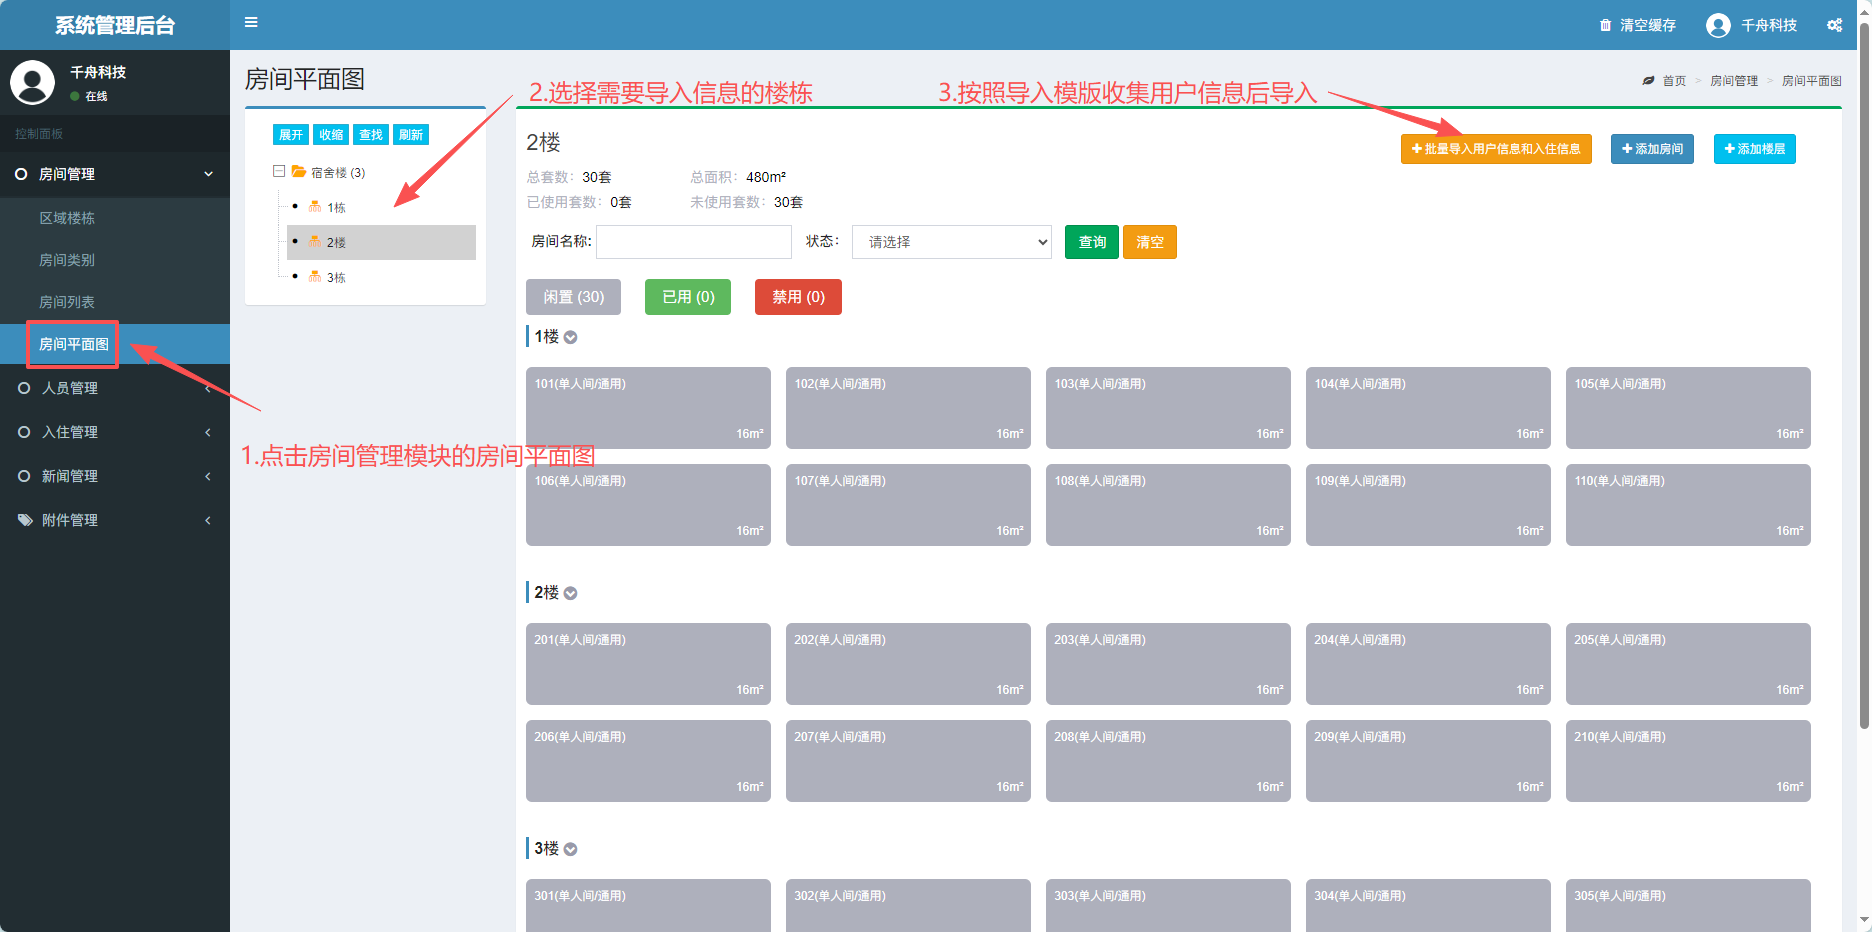The width and height of the screenshot is (1872, 932).
Task: Collapse the 宿舍楼 tree node
Action: pyautogui.click(x=279, y=172)
